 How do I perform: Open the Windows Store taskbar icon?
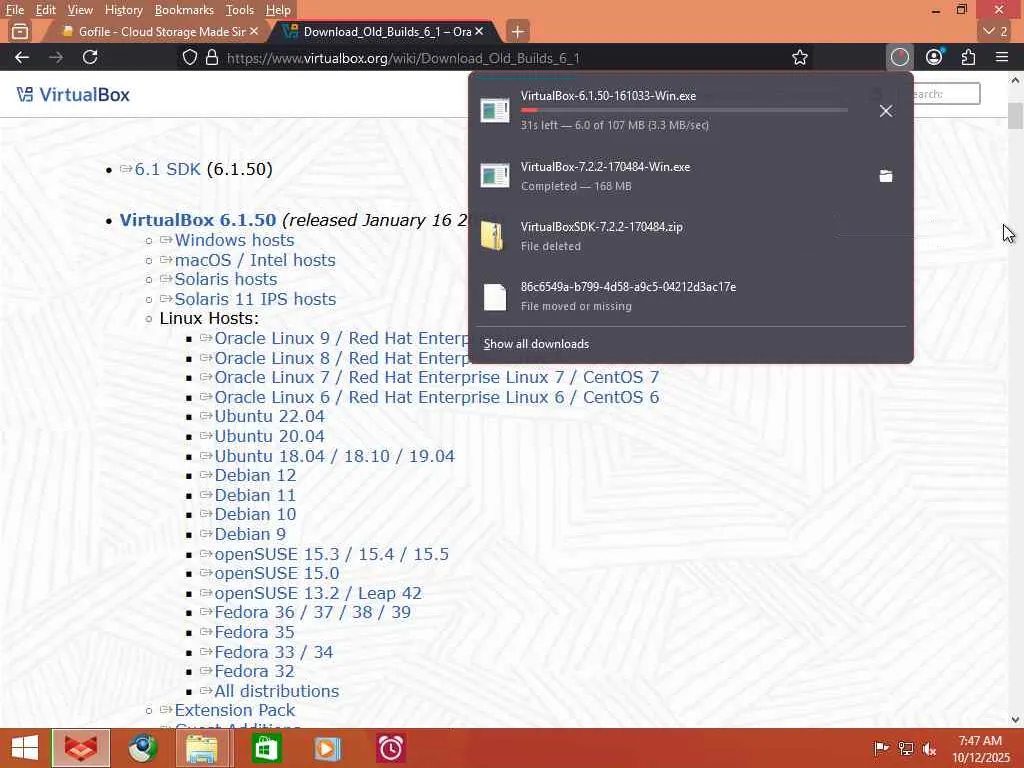pyautogui.click(x=265, y=748)
